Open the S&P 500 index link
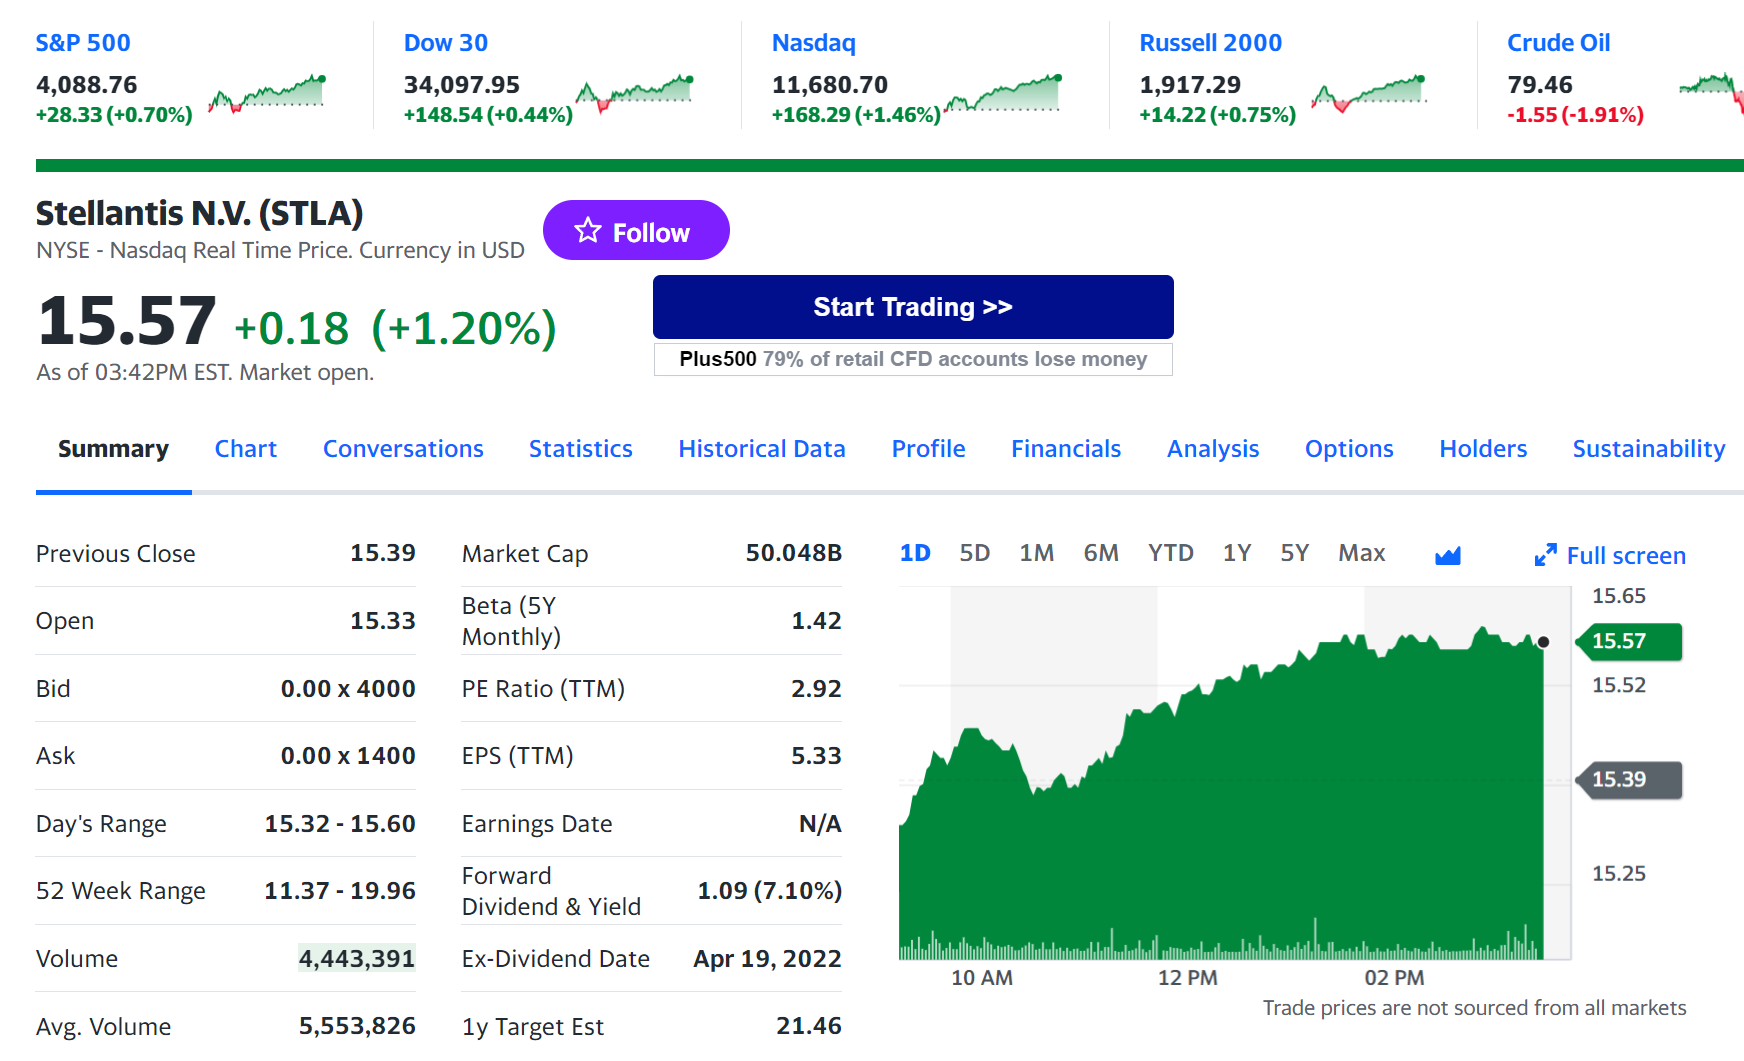The height and width of the screenshot is (1061, 1744). click(83, 43)
